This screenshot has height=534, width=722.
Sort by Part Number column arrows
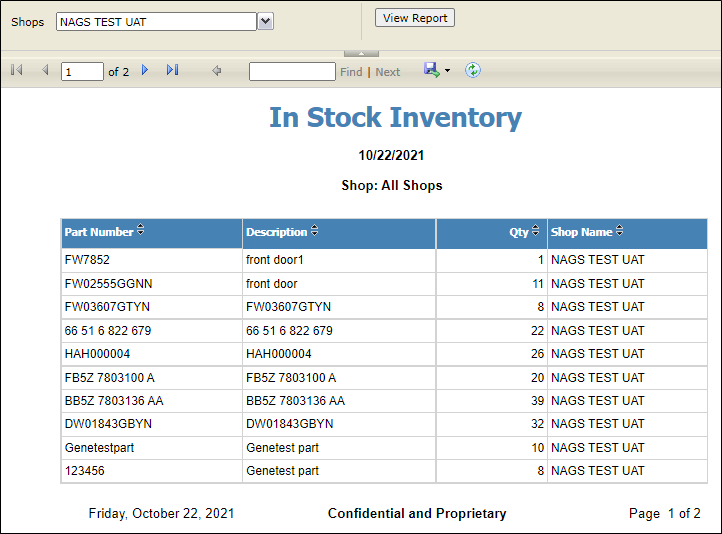[x=140, y=230]
